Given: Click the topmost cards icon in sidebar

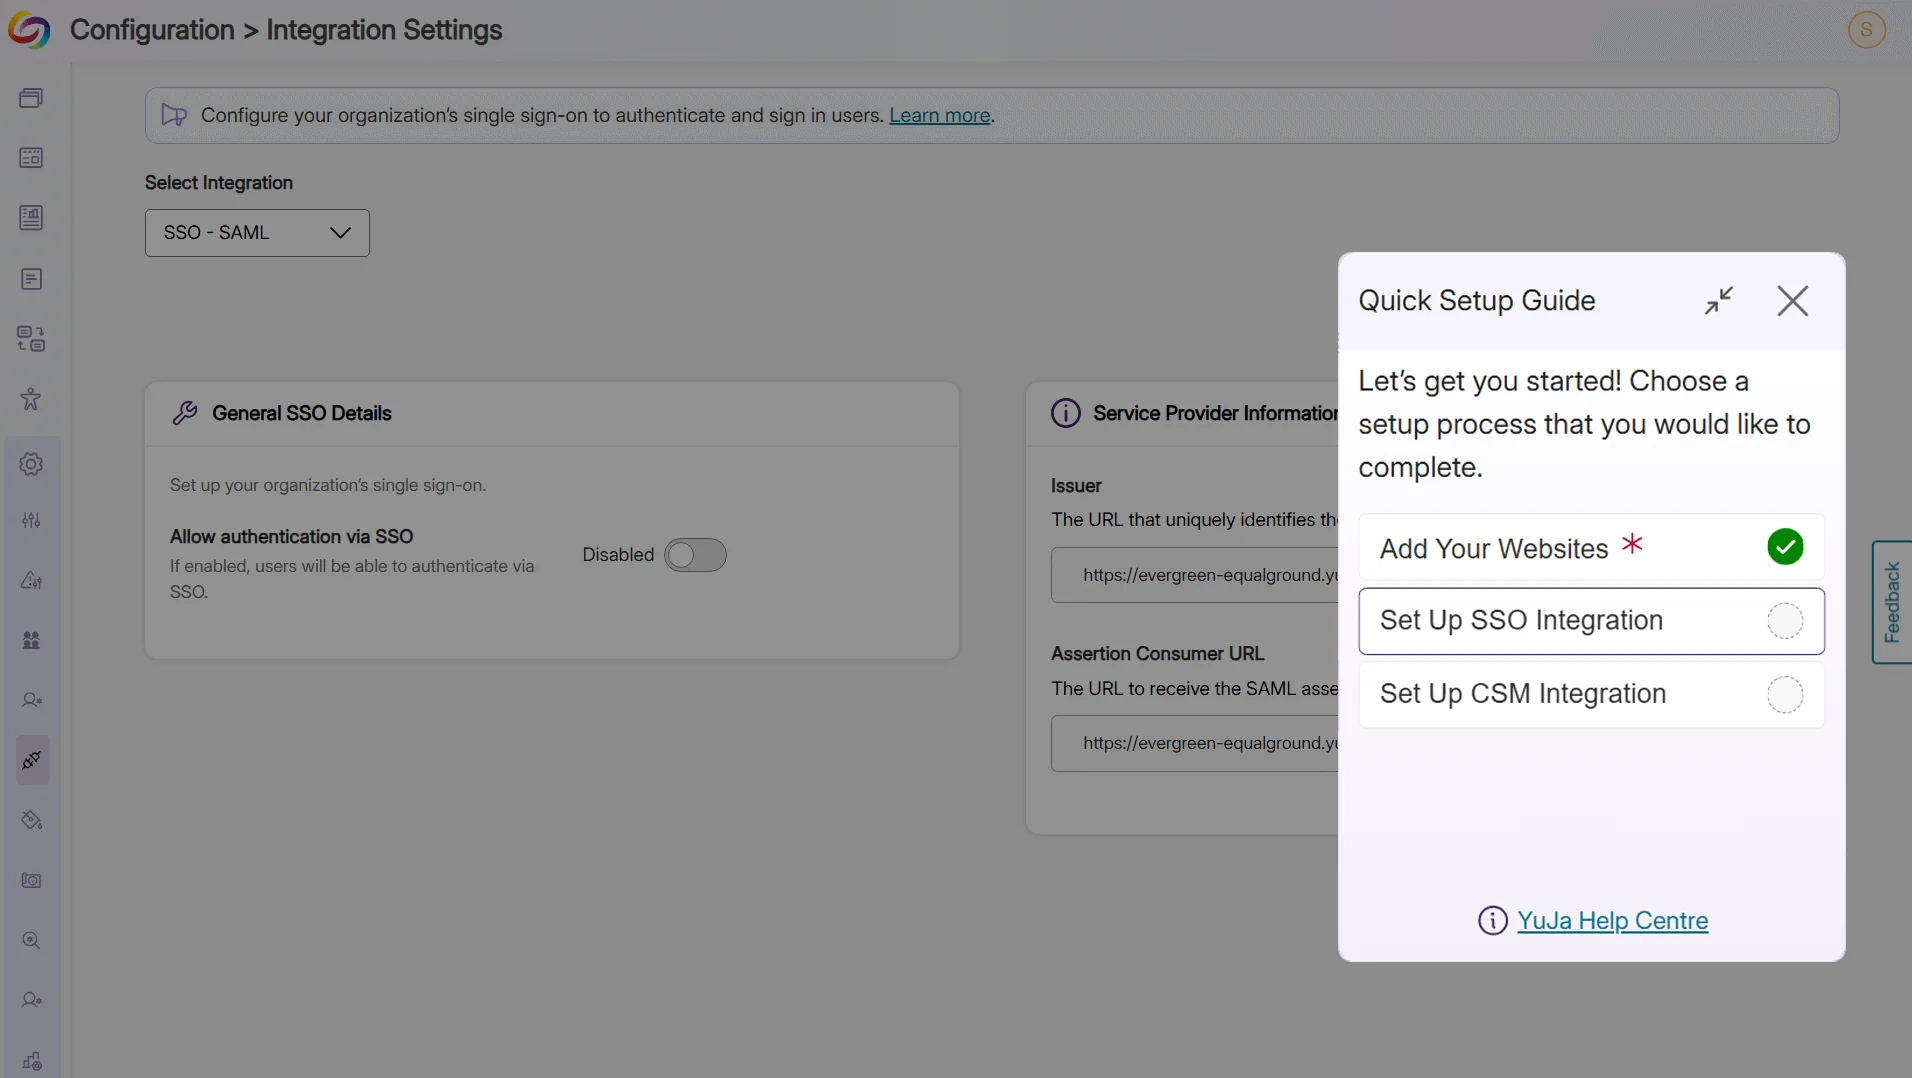Looking at the screenshot, I should (31, 97).
